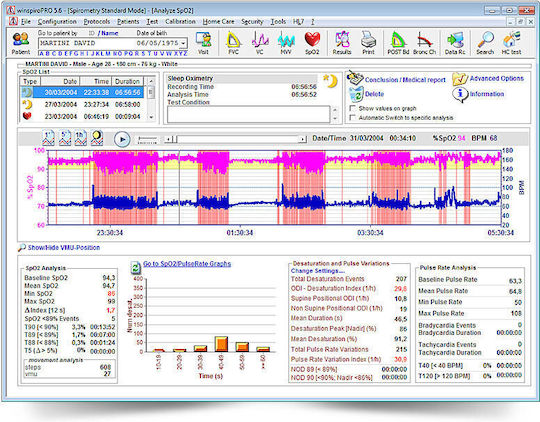540x422 pixels.
Task: Select the 23/03/2004 SpO2 recording row
Action: (x=82, y=116)
